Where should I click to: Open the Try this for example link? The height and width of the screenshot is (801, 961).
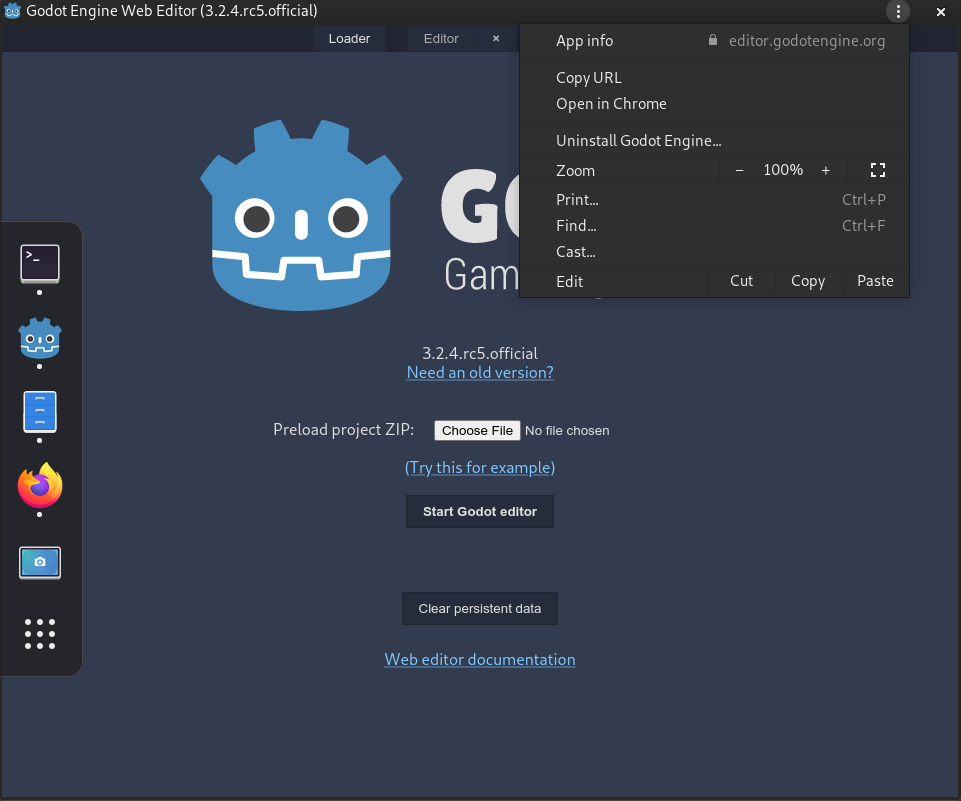coord(480,468)
